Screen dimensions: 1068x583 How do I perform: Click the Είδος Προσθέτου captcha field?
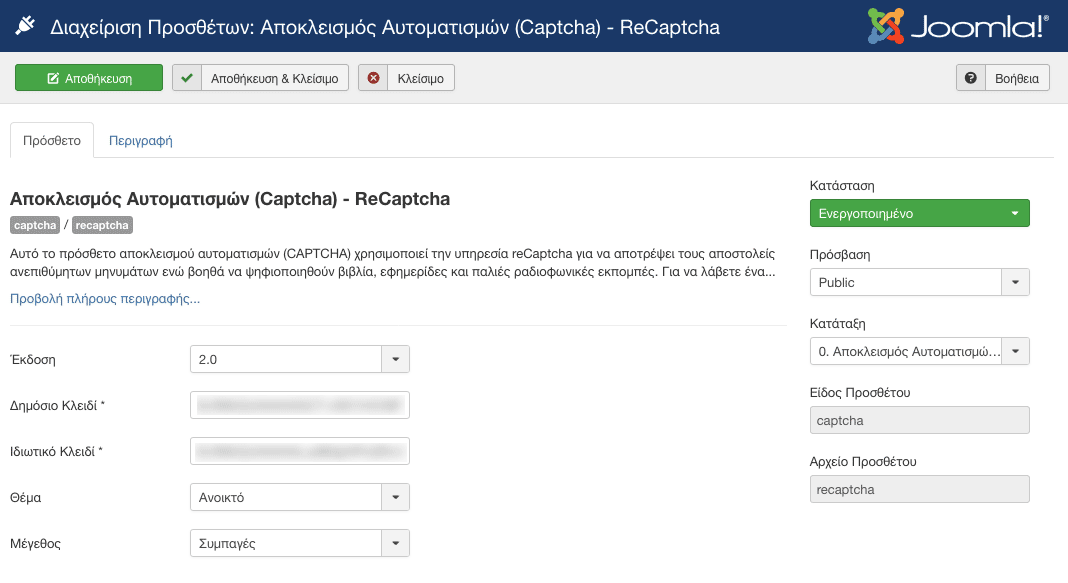(920, 420)
